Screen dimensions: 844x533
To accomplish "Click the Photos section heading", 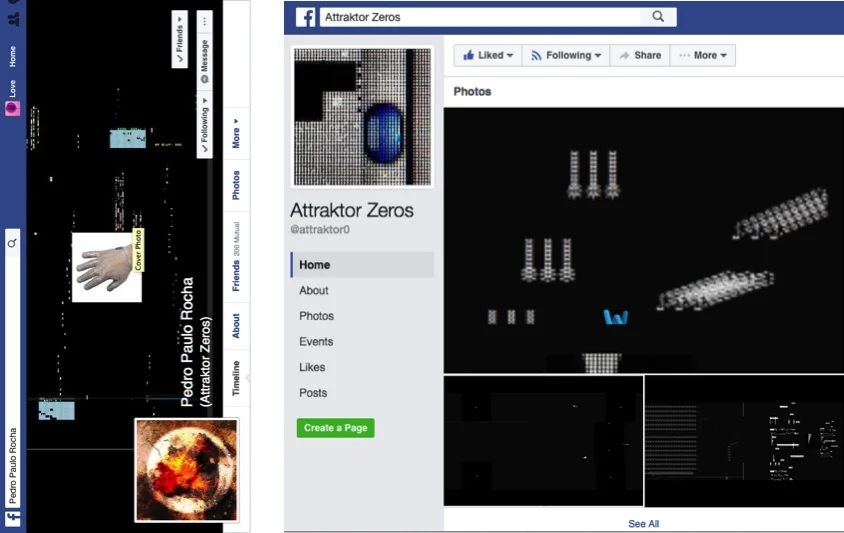I will coord(472,92).
